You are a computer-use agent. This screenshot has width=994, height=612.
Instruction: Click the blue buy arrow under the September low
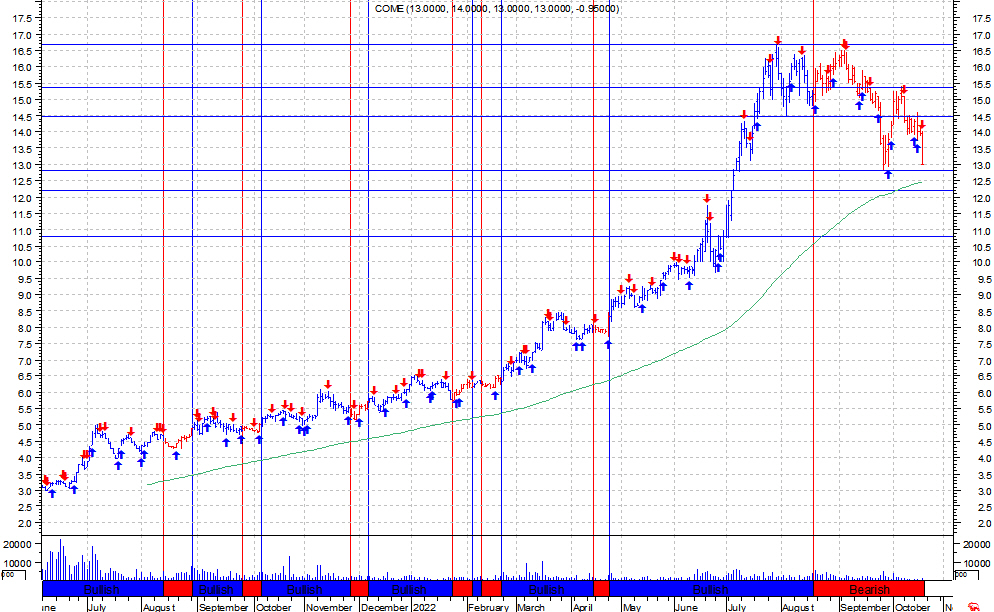point(887,175)
